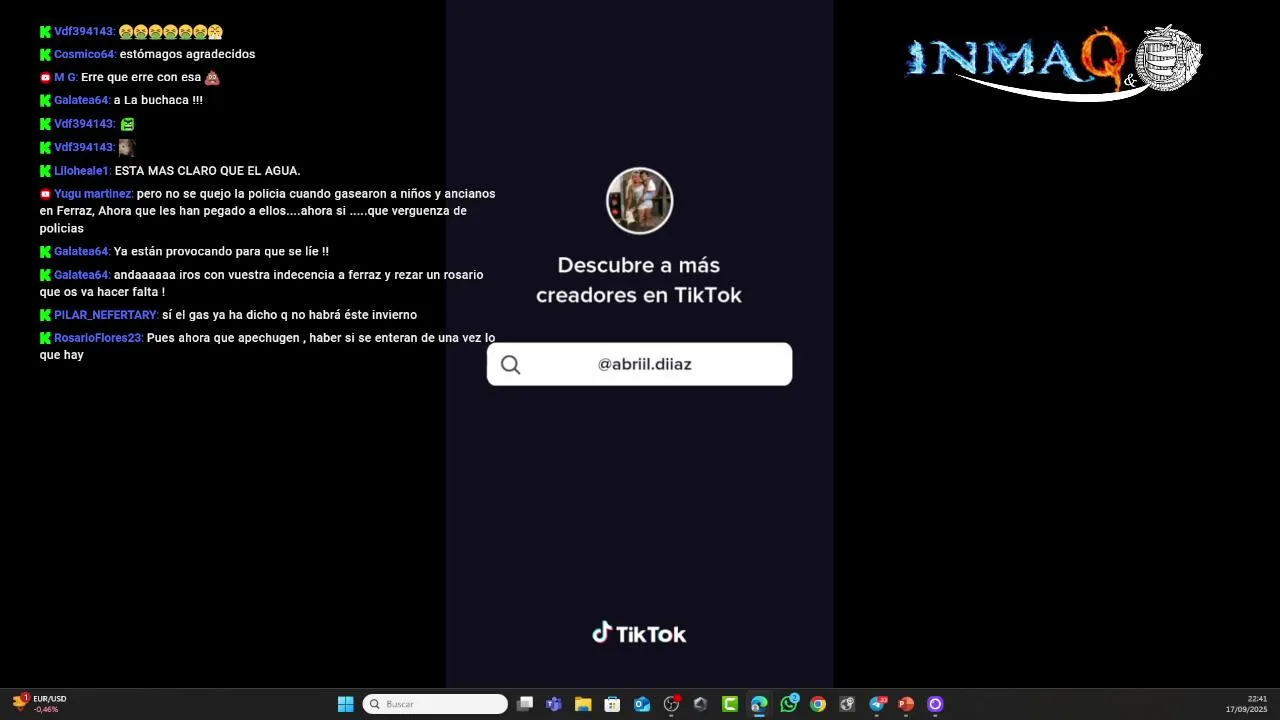The height and width of the screenshot is (720, 1280).
Task: Open Outlook from the taskbar
Action: coord(642,704)
